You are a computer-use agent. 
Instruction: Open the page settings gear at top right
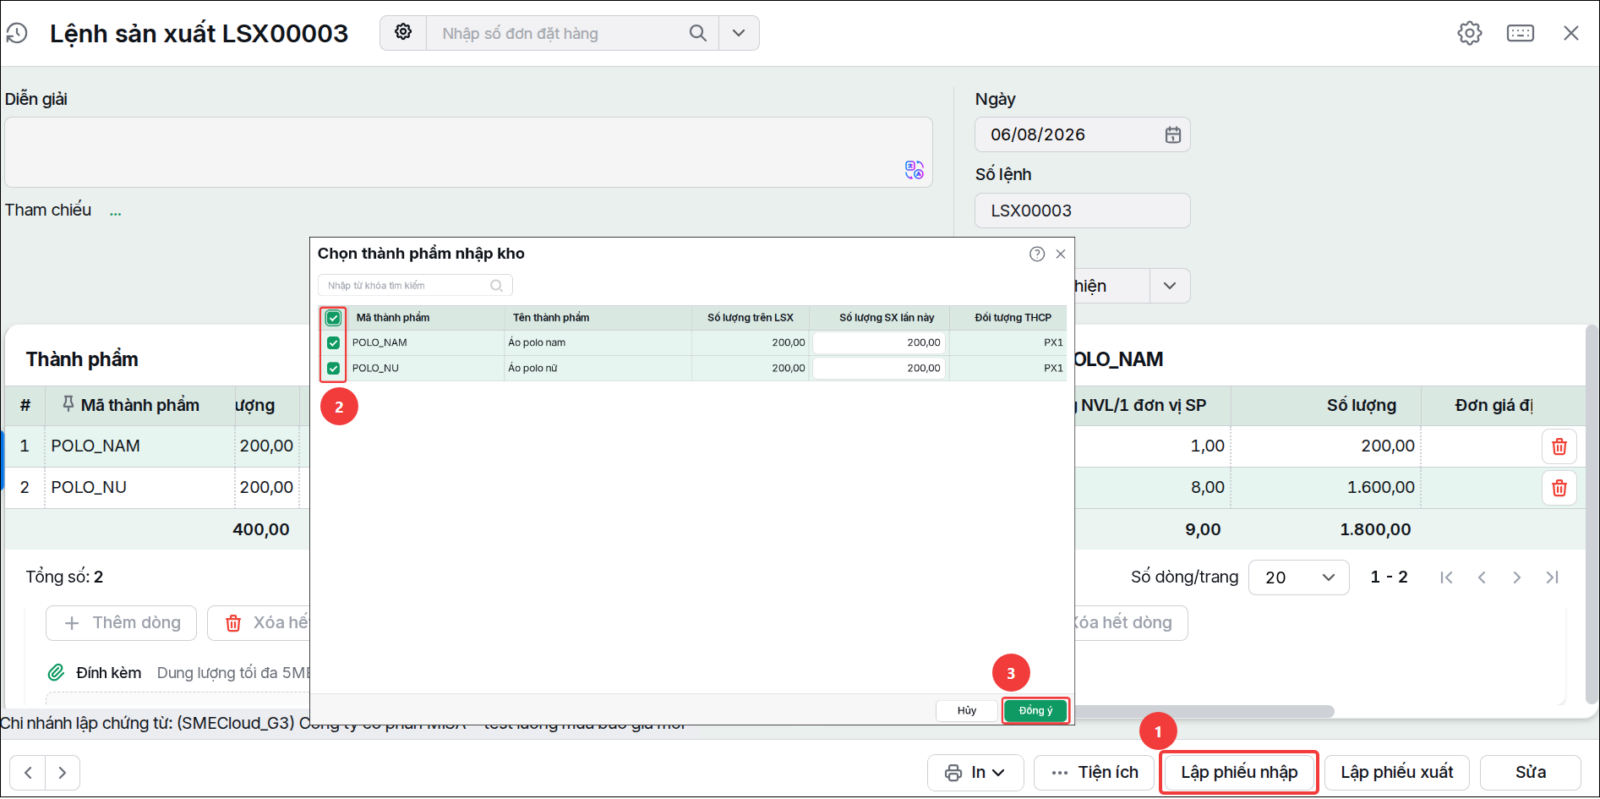click(x=1469, y=33)
